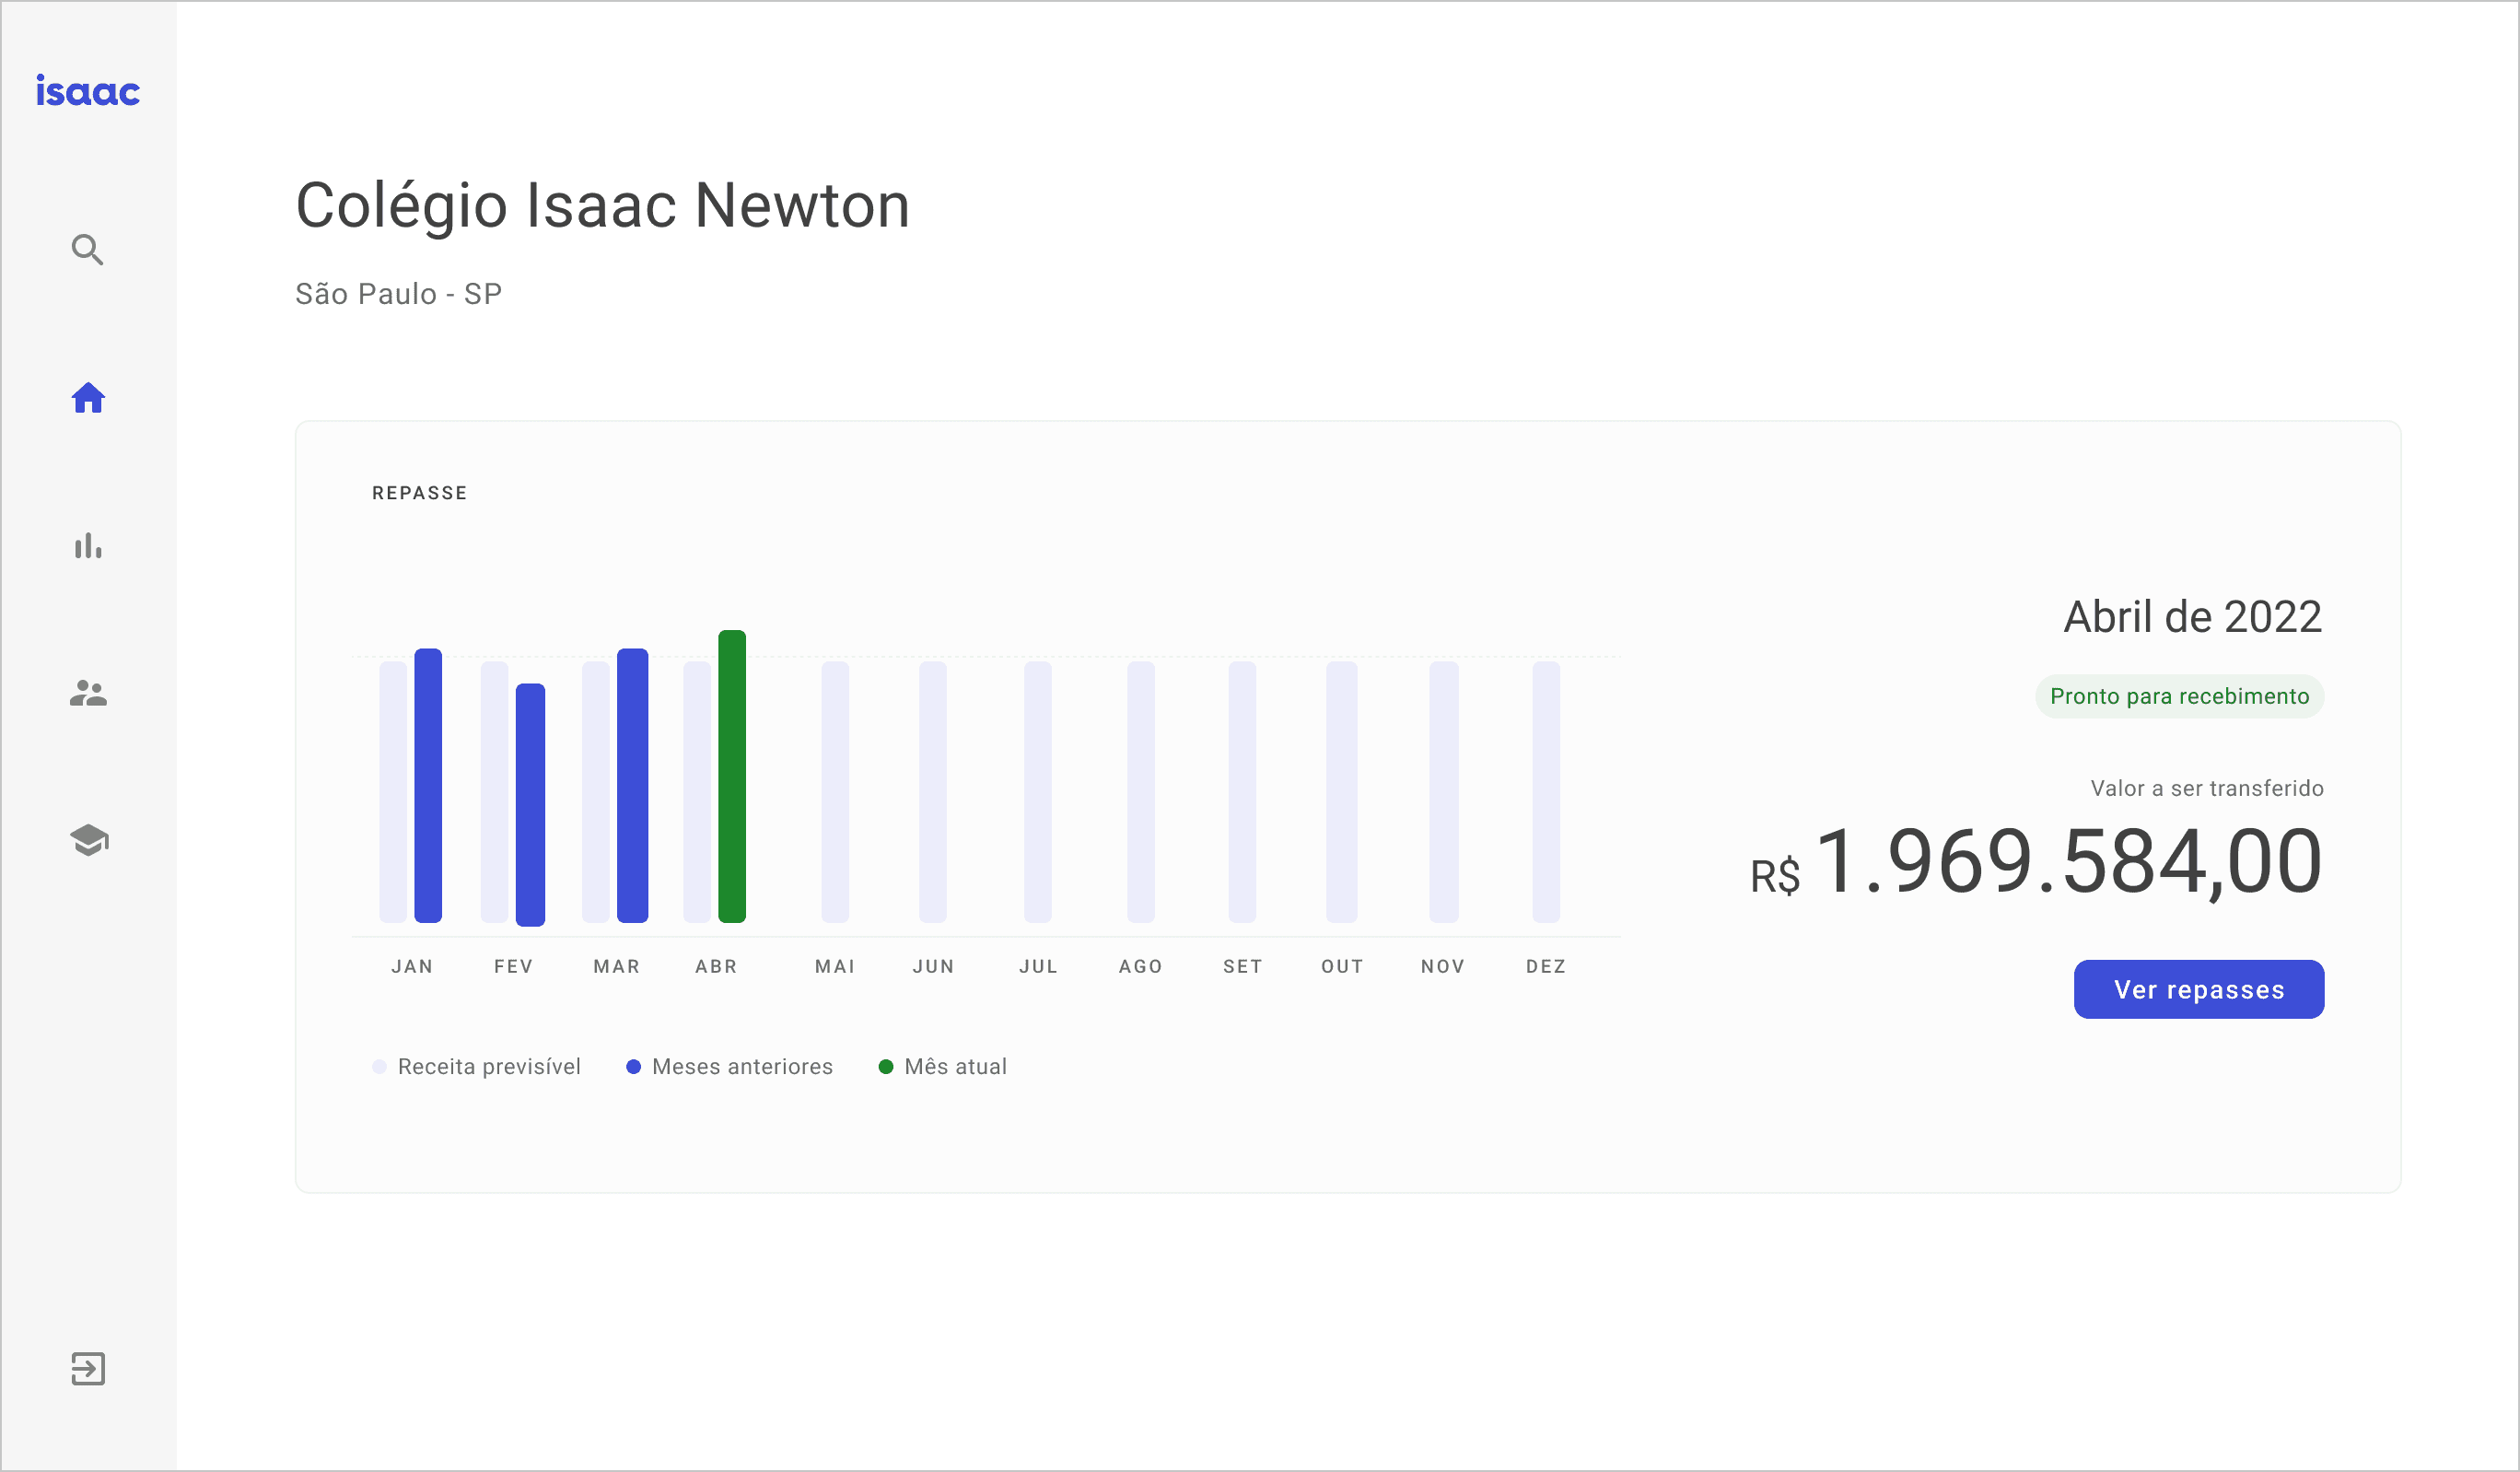
Task: Select the blue February bar in the chart
Action: (x=530, y=804)
